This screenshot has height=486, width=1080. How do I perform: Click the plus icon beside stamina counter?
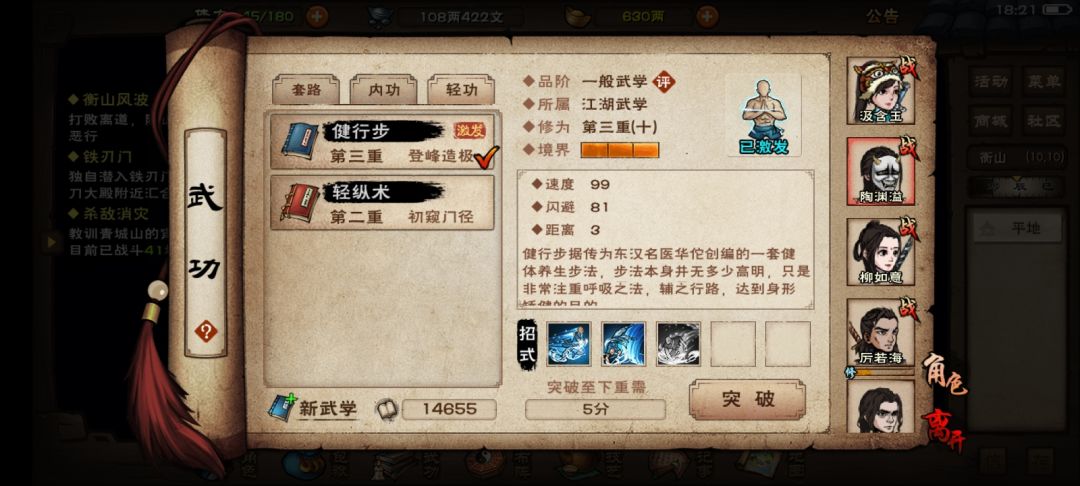click(x=317, y=16)
